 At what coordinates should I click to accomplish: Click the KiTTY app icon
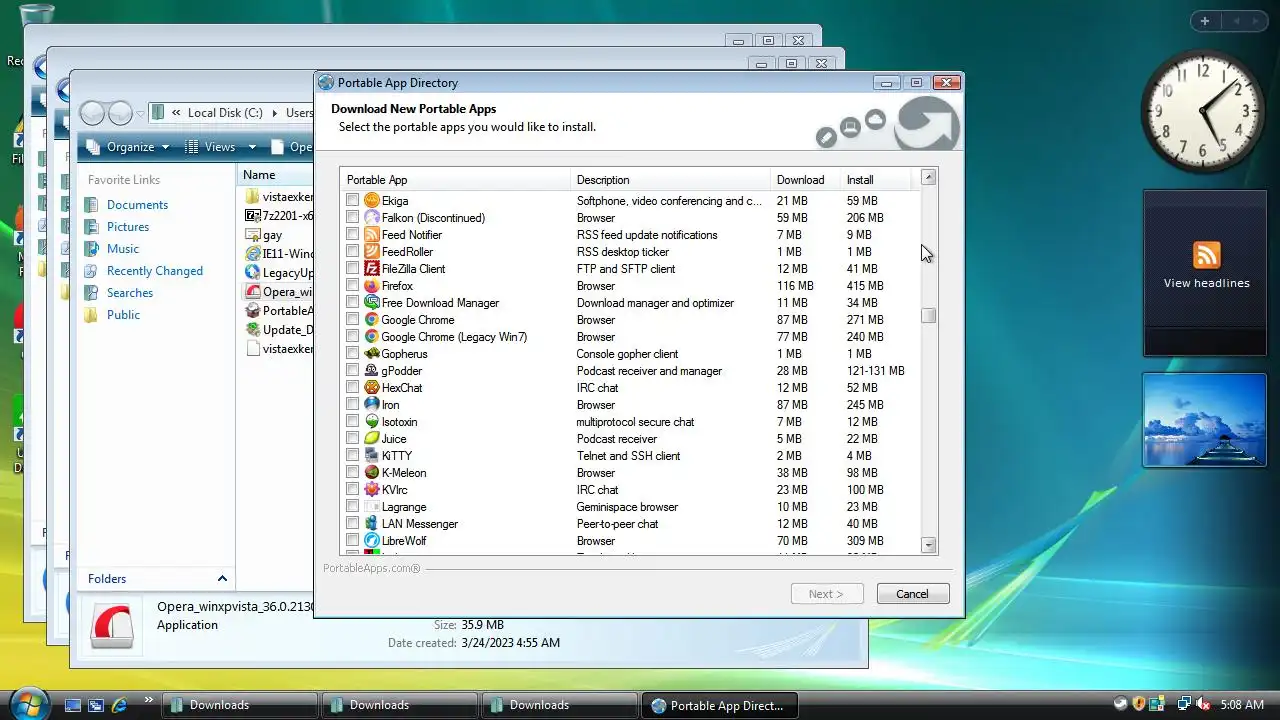coord(372,456)
